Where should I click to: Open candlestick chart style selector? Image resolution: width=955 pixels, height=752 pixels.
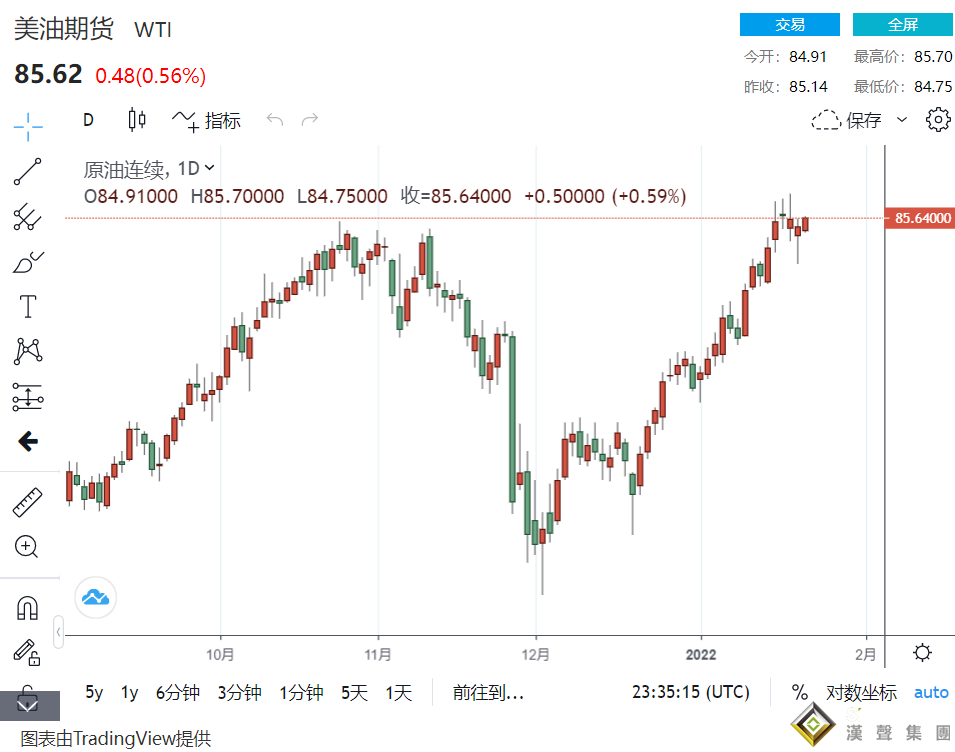(137, 120)
